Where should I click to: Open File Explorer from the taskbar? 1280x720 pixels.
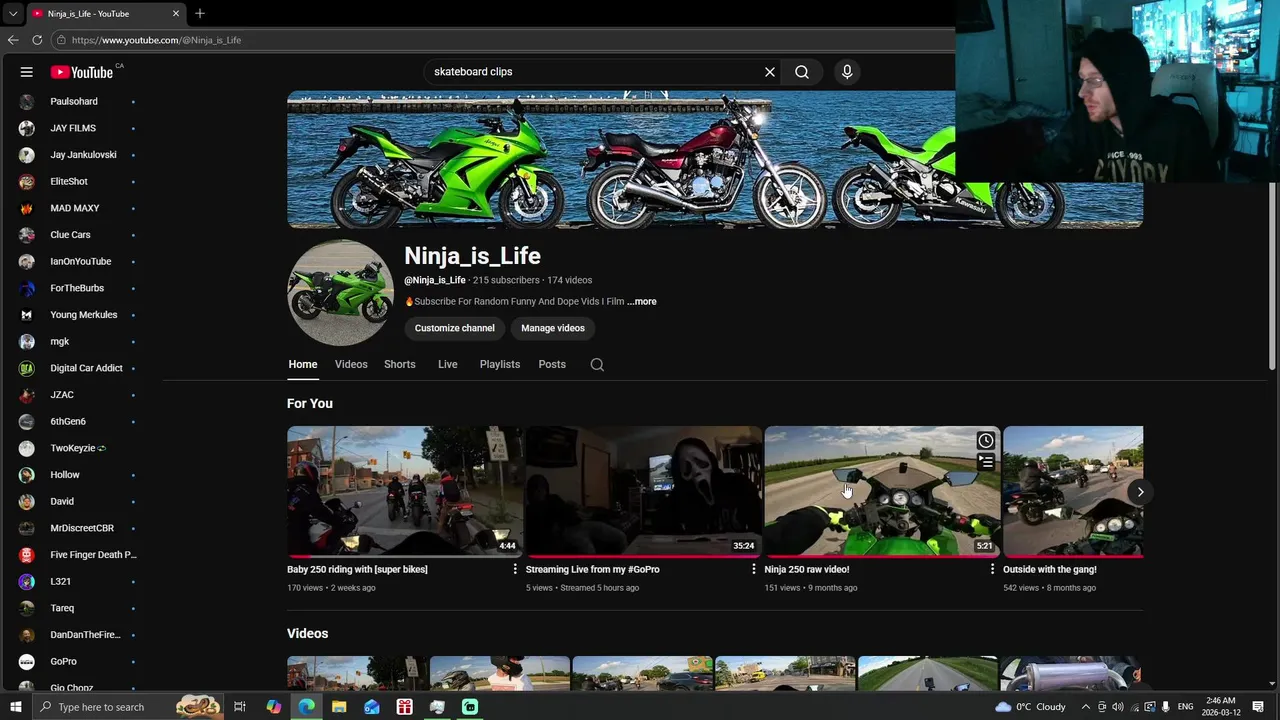coord(339,707)
